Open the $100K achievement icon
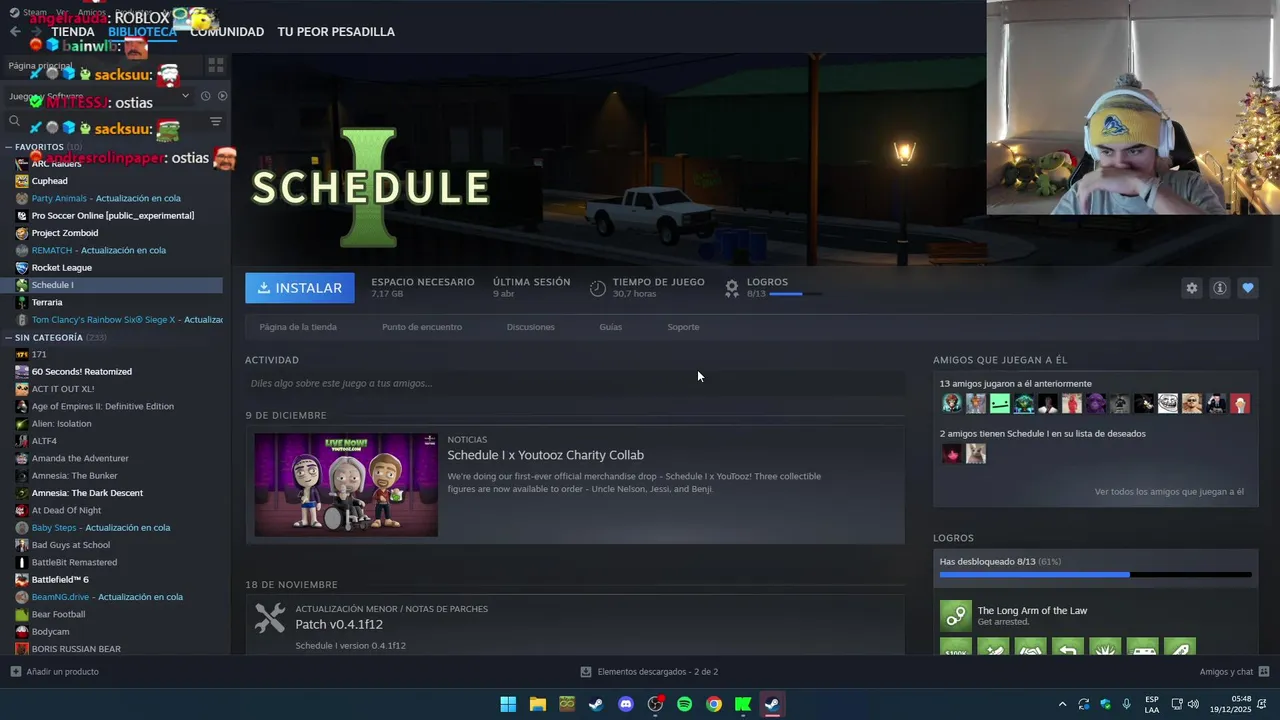1280x720 pixels. [x=956, y=648]
